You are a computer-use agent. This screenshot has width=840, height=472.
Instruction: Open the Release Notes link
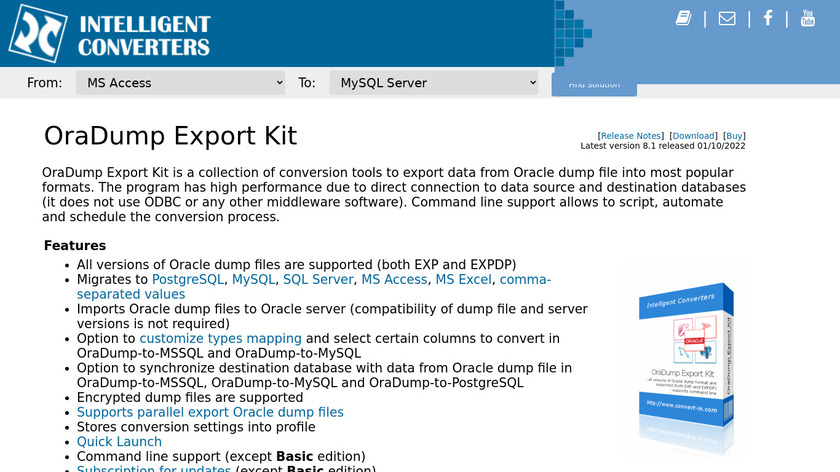pos(631,136)
